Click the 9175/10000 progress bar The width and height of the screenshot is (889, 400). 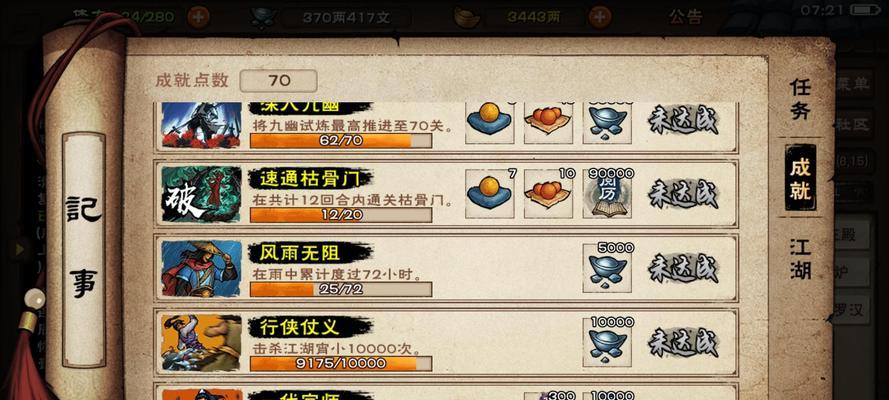[341, 363]
